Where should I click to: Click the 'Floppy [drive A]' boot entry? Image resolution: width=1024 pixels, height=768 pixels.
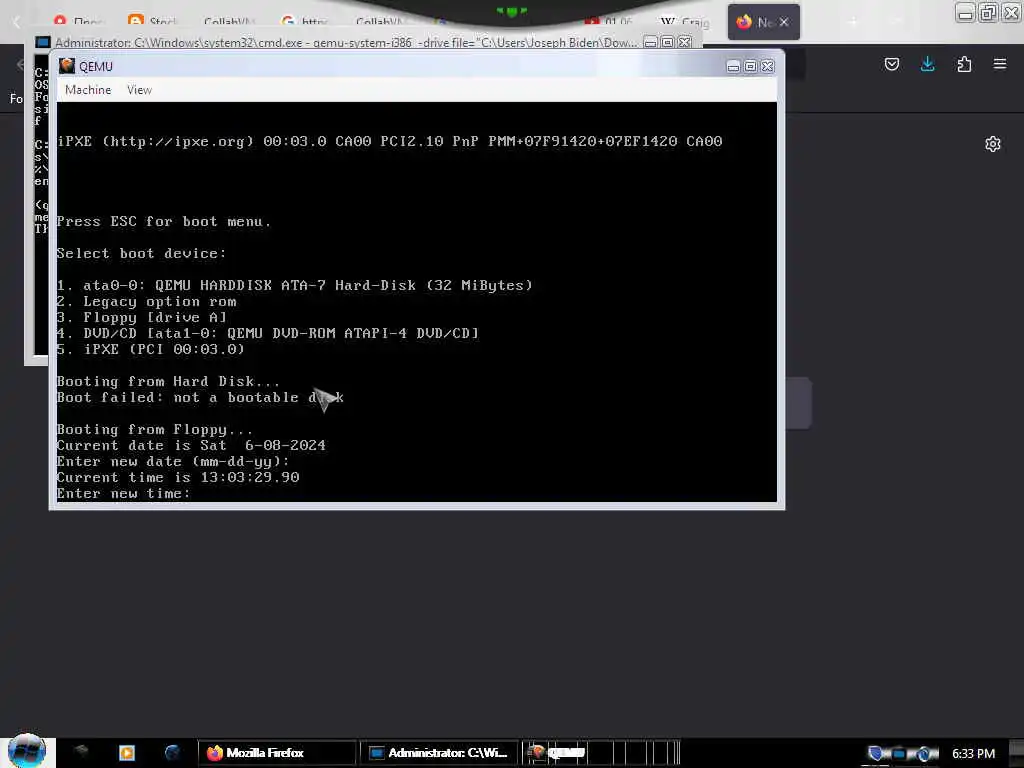coord(142,317)
